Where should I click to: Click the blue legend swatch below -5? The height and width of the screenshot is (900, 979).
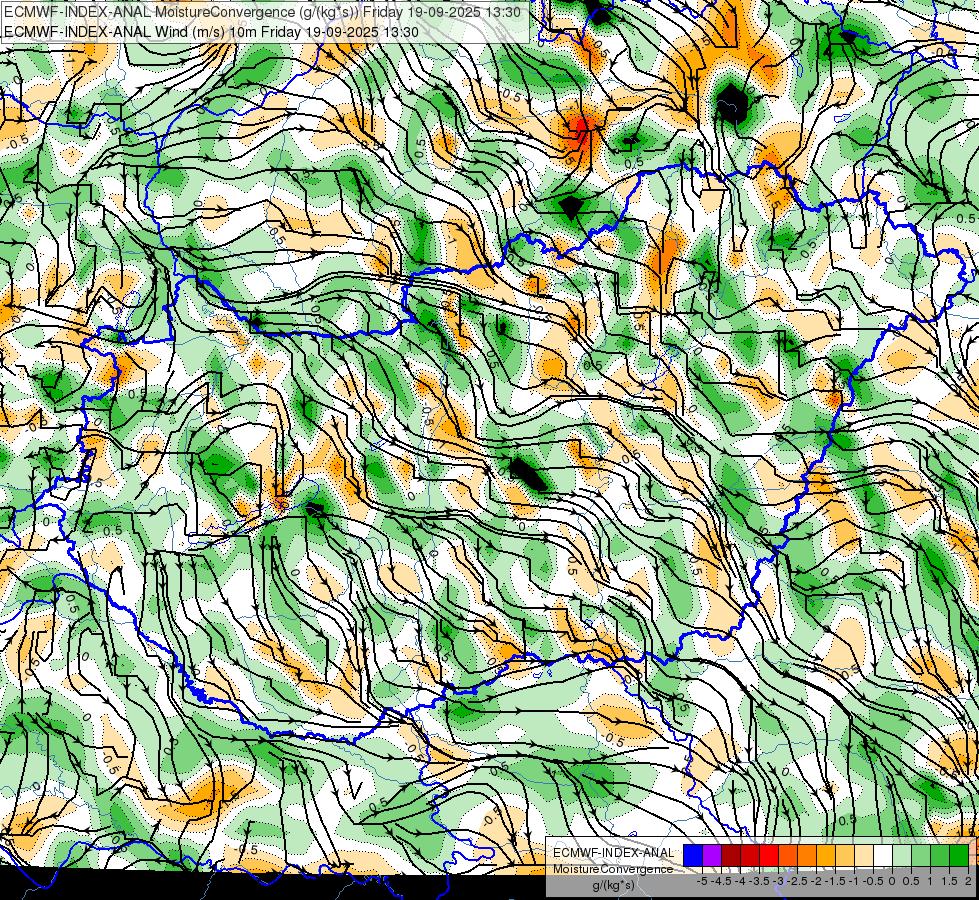coord(693,855)
